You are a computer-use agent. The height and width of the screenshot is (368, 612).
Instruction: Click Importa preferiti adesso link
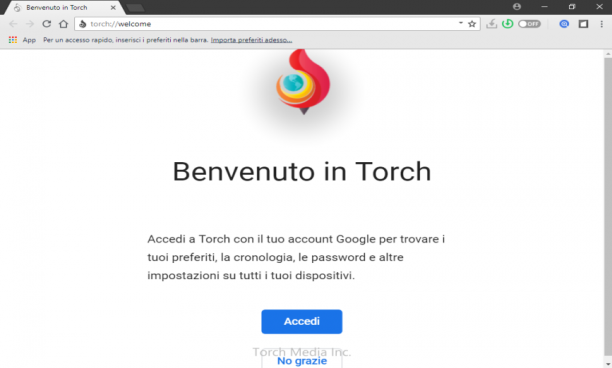click(251, 40)
